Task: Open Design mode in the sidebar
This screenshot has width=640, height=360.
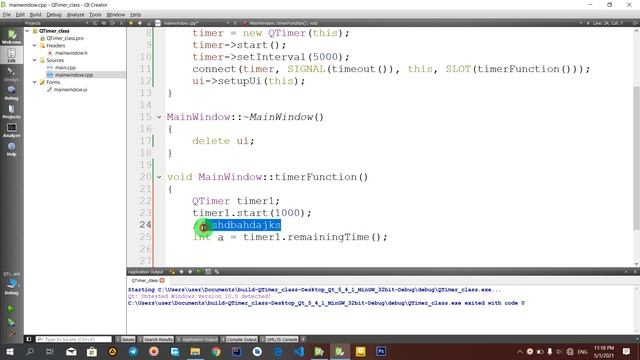Action: [x=11, y=74]
